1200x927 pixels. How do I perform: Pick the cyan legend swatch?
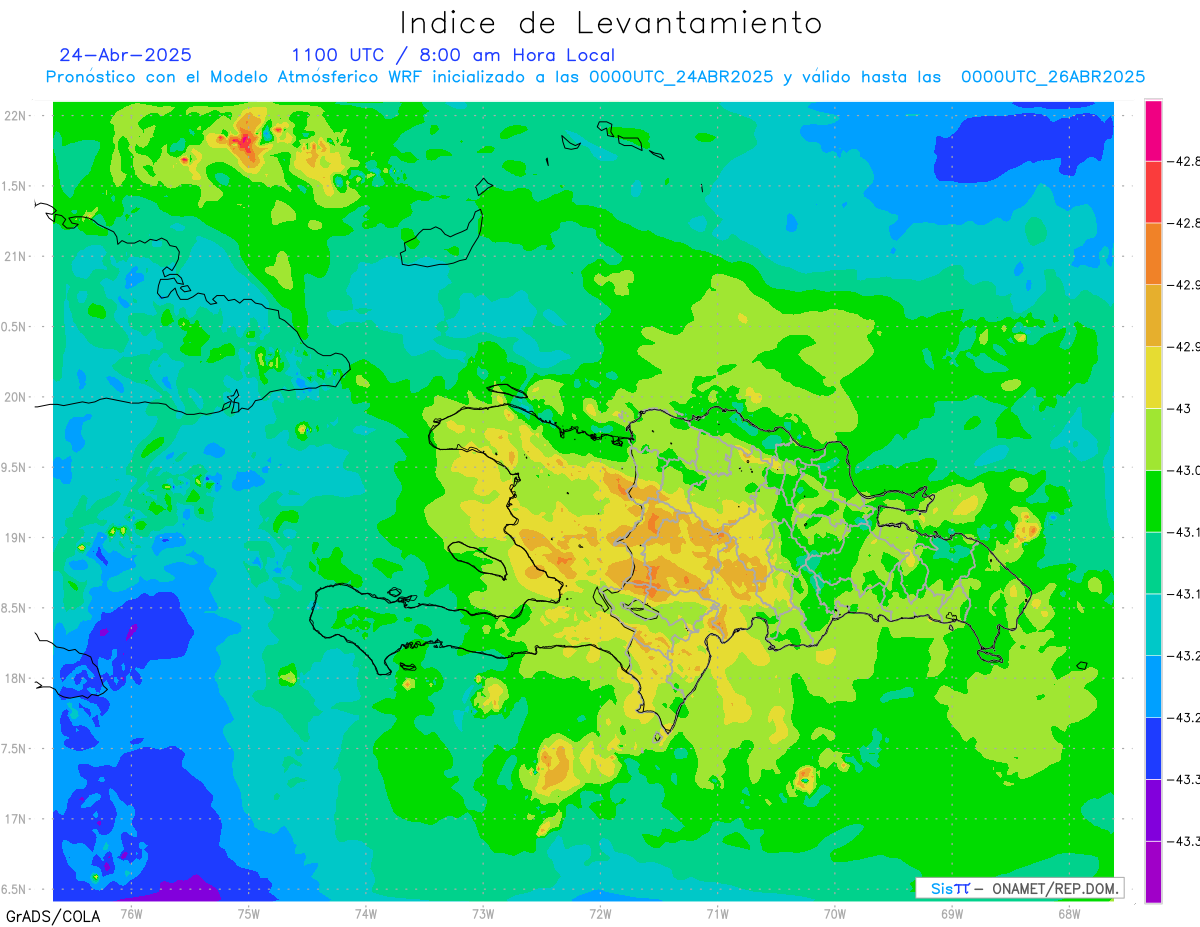point(1153,624)
